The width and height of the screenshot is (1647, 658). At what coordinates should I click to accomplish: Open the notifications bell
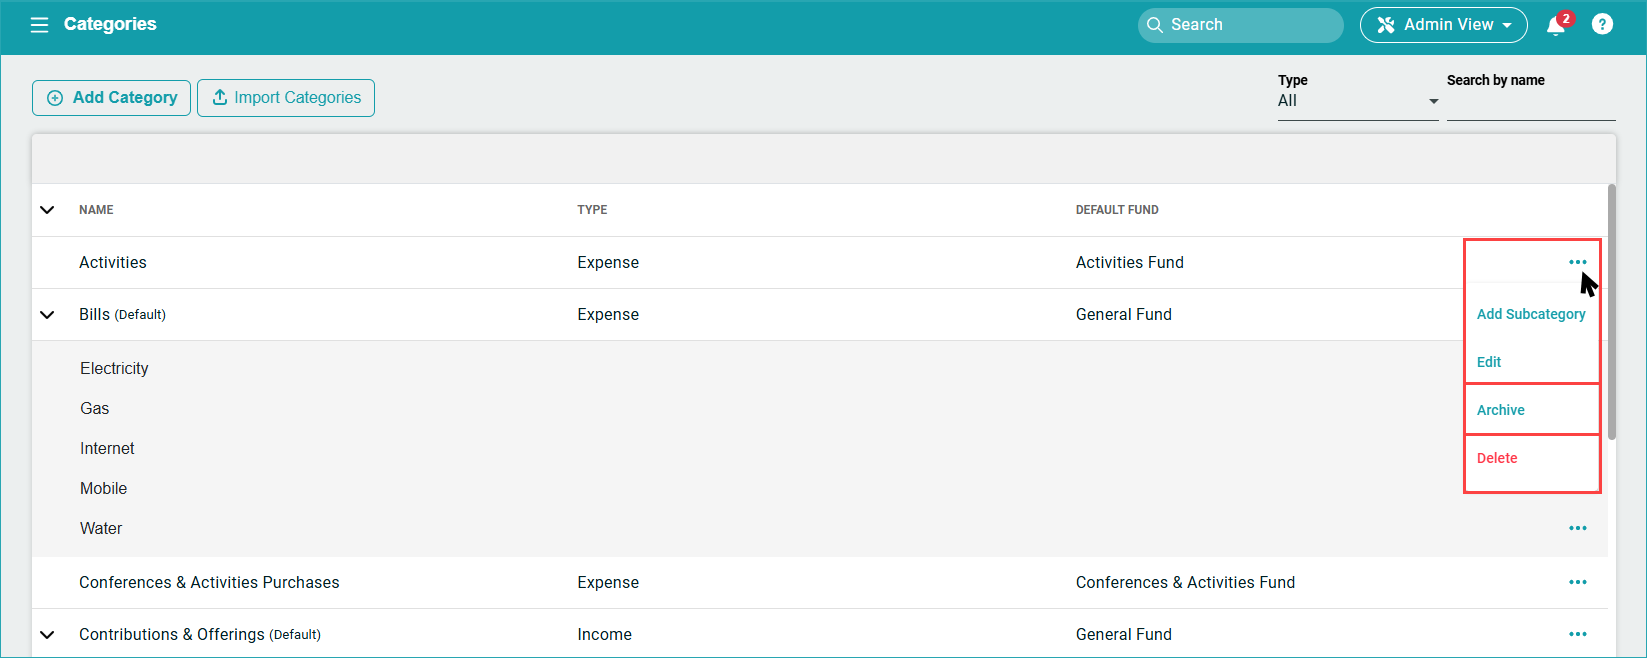[x=1555, y=26]
